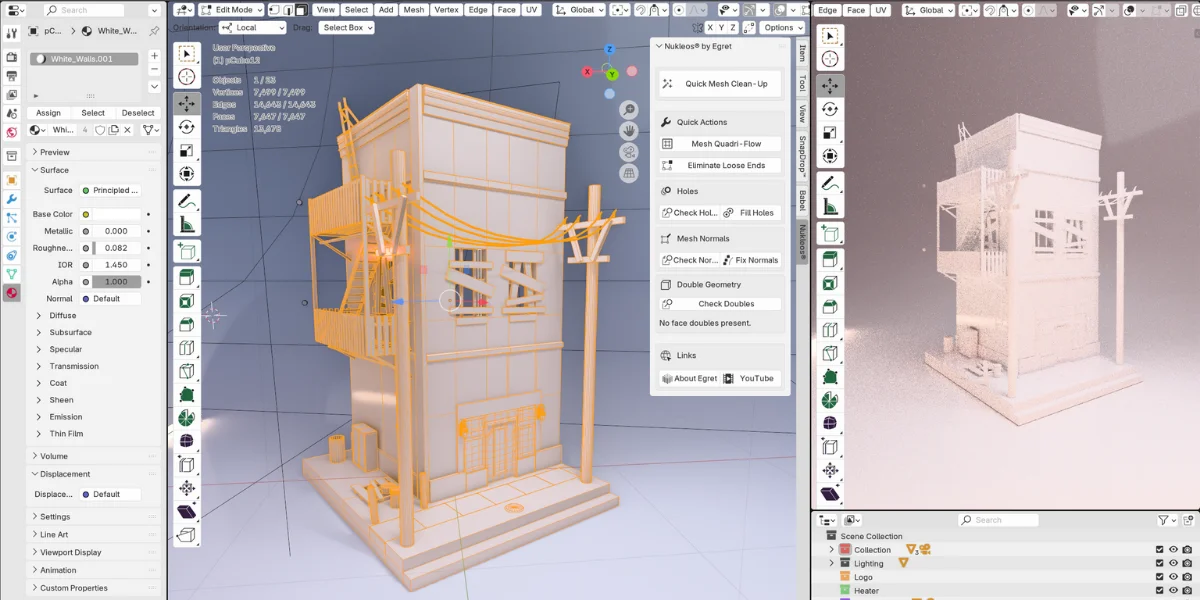Open the Local transform orientation dropdown
Image resolution: width=1200 pixels, height=600 pixels.
coord(253,27)
